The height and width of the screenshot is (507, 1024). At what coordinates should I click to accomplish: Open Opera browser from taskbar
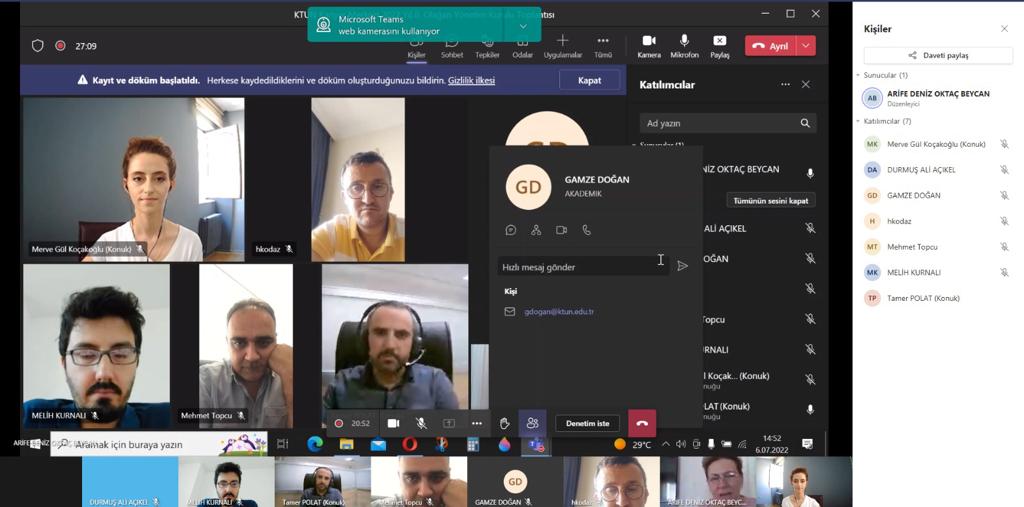click(409, 444)
